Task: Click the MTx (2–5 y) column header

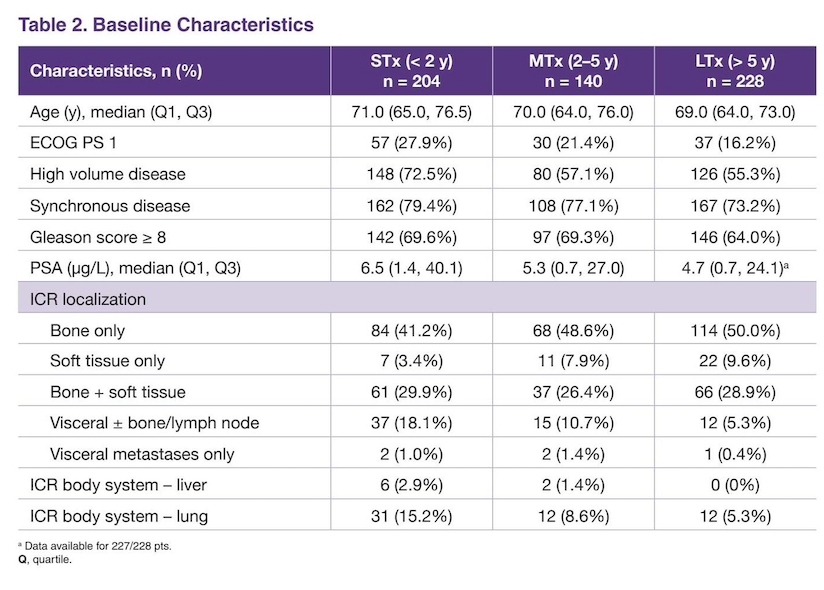Action: coord(573,71)
